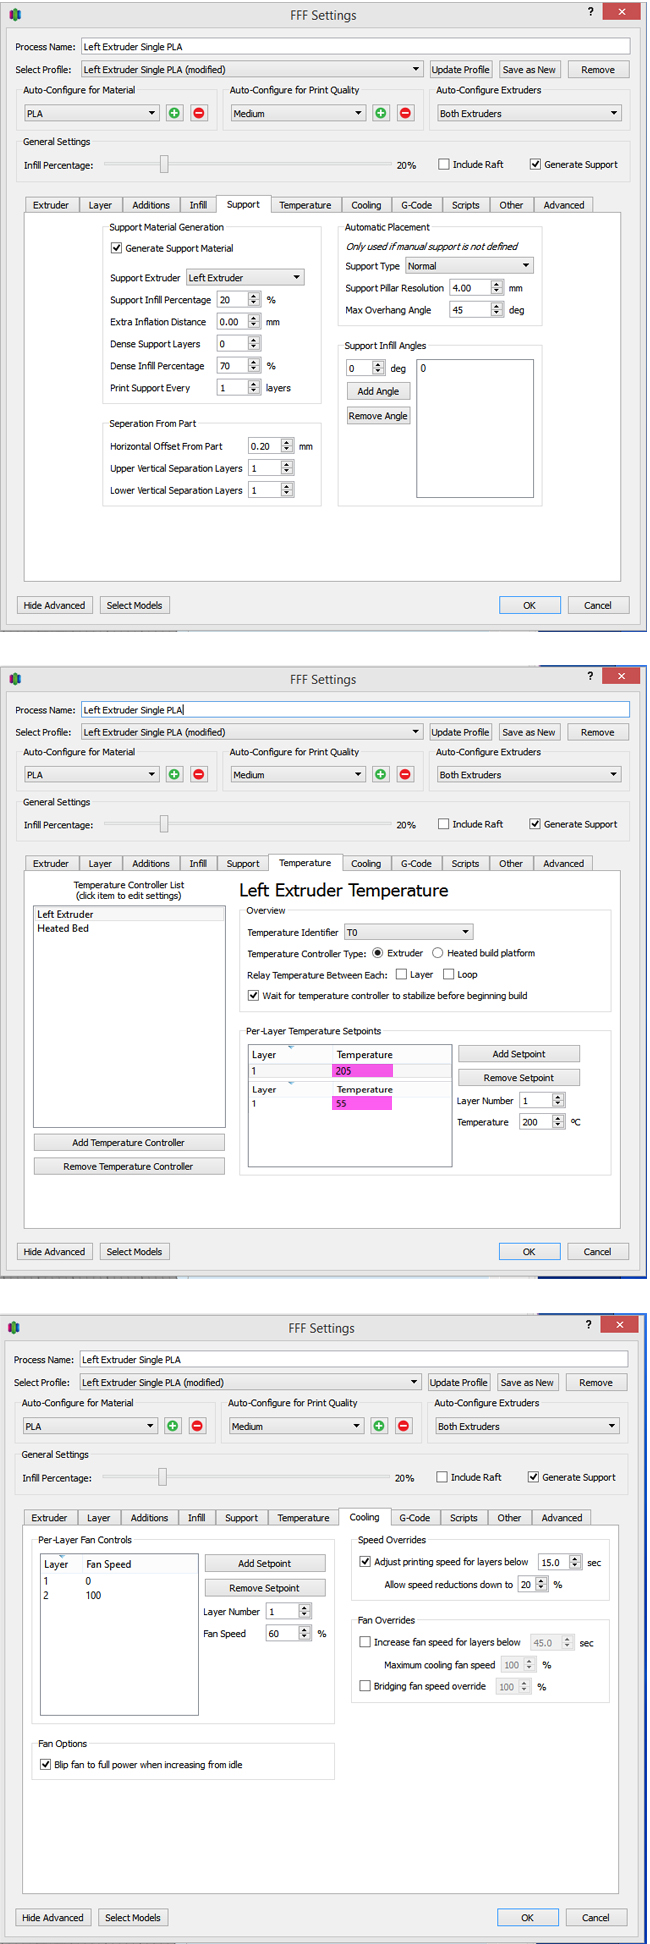Click the app icon in Cooling dialog title bar

pos(14,1328)
